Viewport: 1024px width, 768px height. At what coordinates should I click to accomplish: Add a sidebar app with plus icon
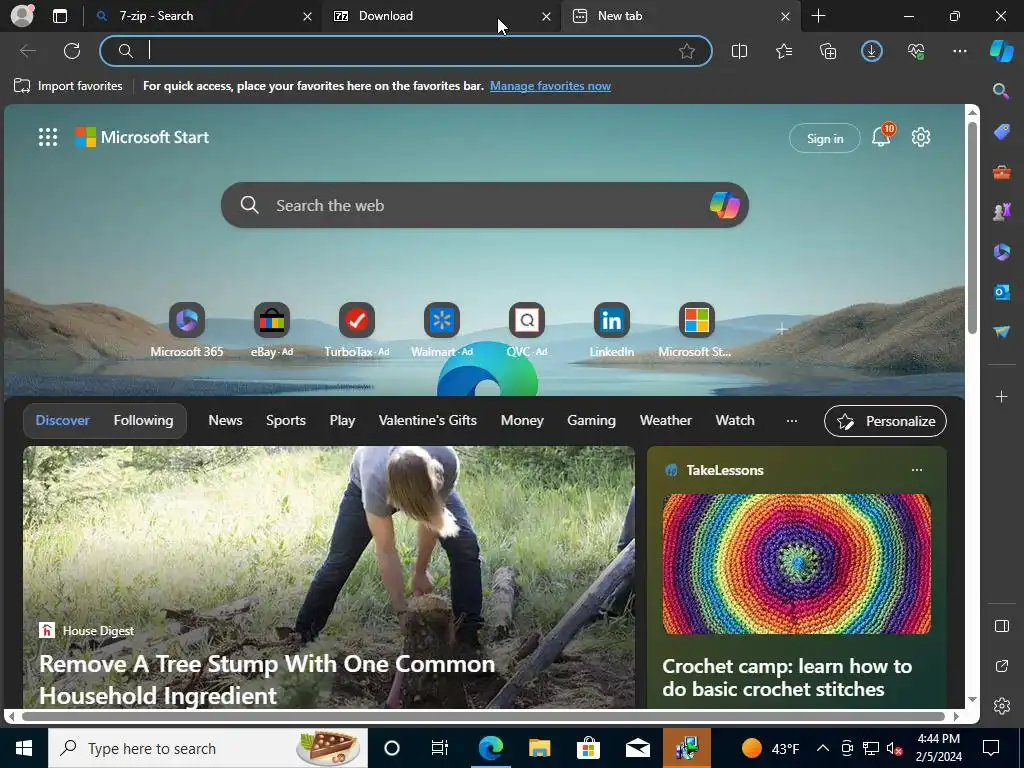(x=1001, y=396)
